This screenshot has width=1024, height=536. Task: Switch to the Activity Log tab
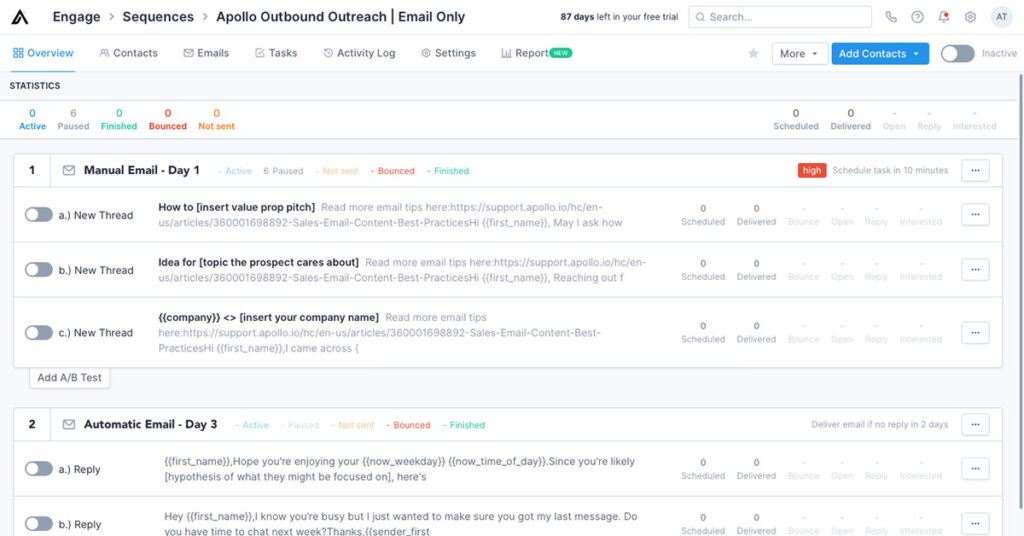pyautogui.click(x=359, y=53)
